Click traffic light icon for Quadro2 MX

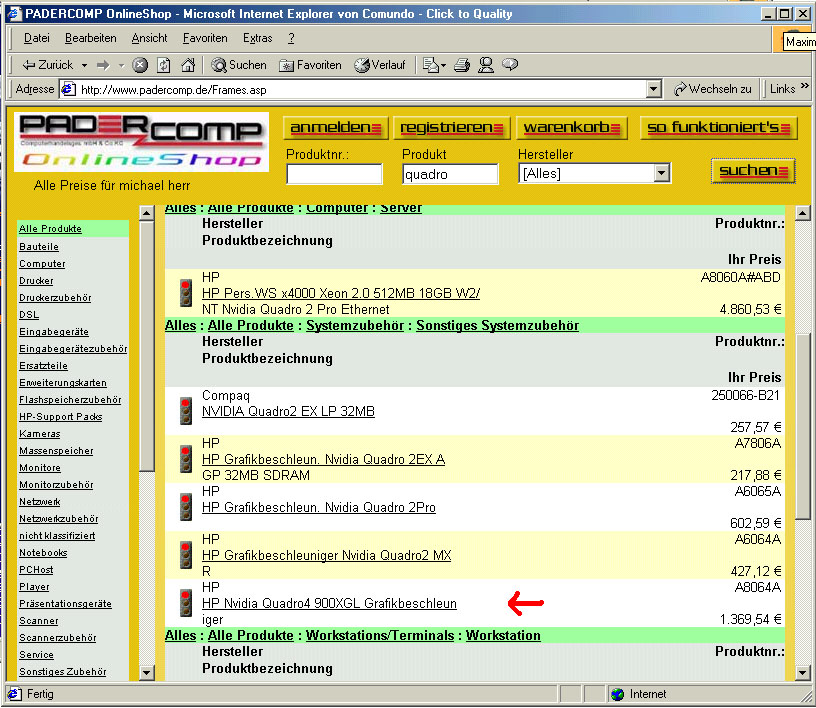(x=186, y=555)
